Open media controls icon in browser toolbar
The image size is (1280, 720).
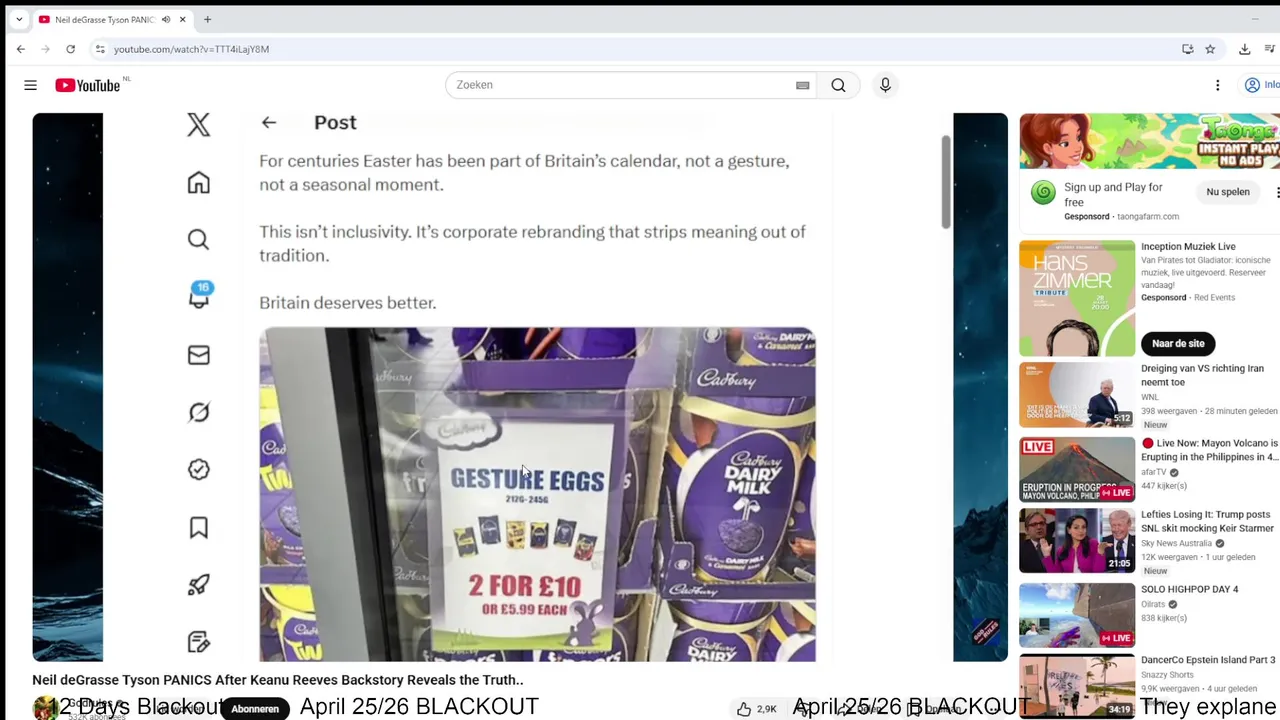1269,49
